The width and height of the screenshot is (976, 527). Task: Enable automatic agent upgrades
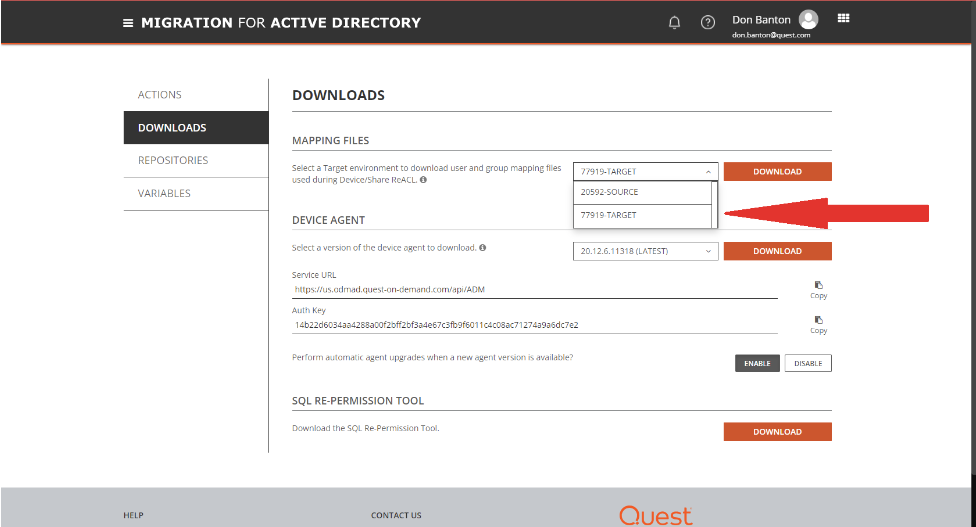pyautogui.click(x=757, y=363)
